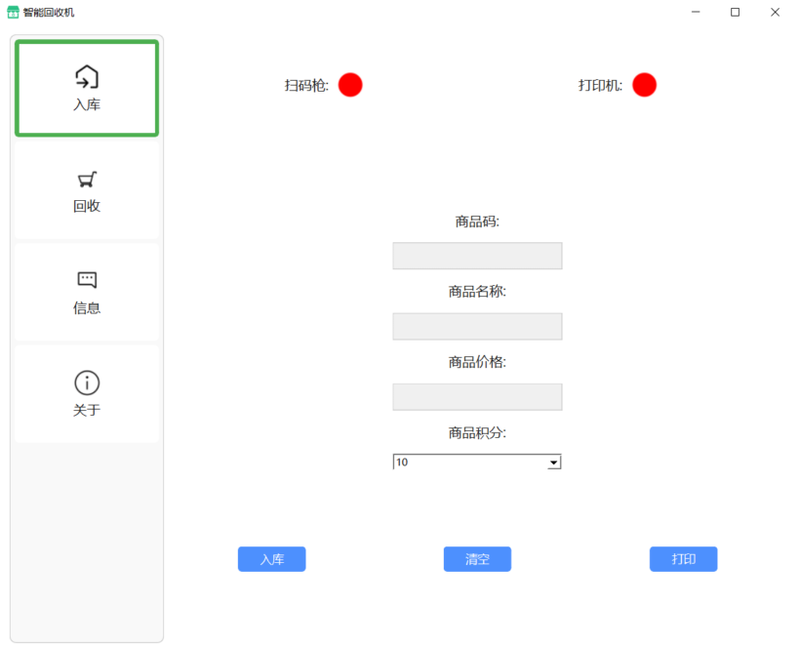Image resolution: width=800 pixels, height=645 pixels.
Task: Click the red 扫码枪 status indicator
Action: [x=350, y=85]
